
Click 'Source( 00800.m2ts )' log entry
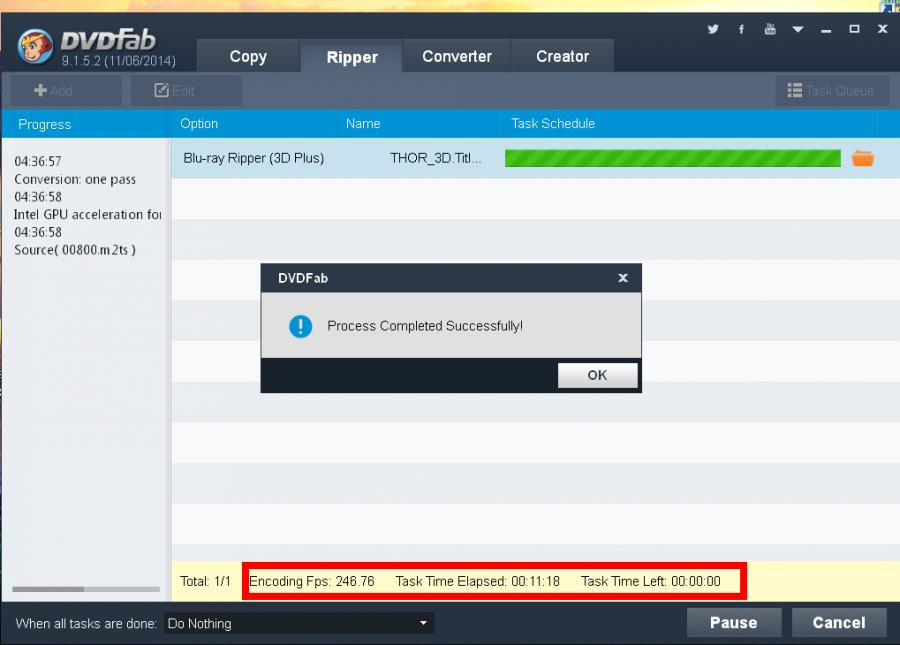point(75,250)
